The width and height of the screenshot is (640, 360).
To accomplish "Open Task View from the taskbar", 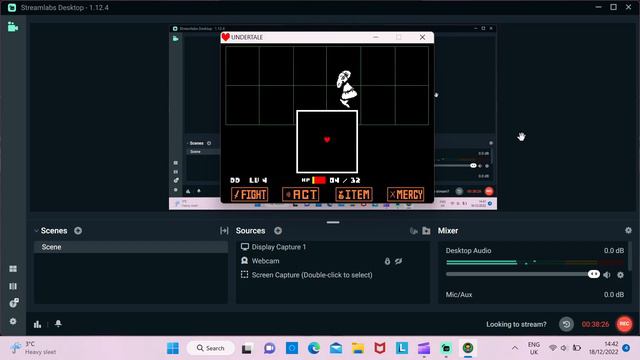I will pos(247,349).
